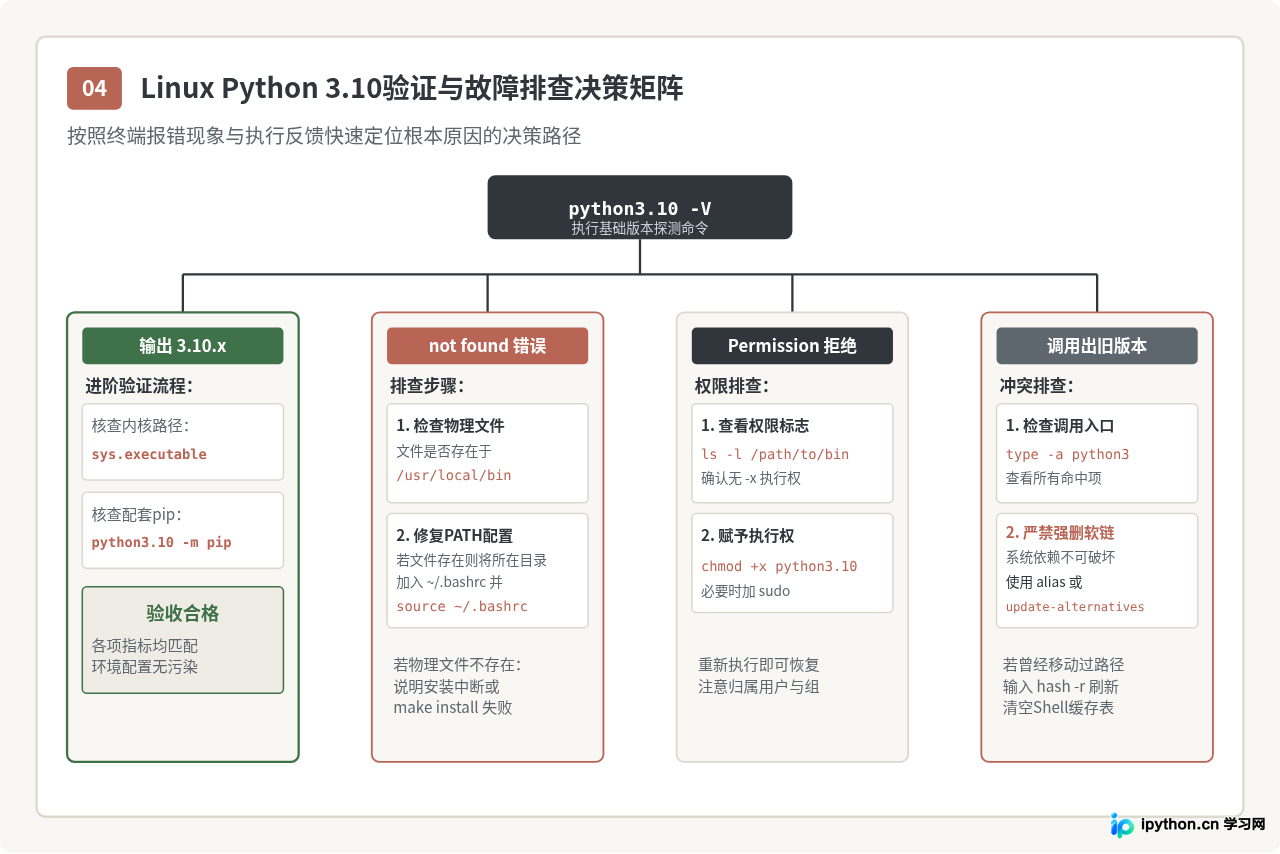Click the 04 section number badge
Screen dimensions: 1280x854
click(94, 88)
